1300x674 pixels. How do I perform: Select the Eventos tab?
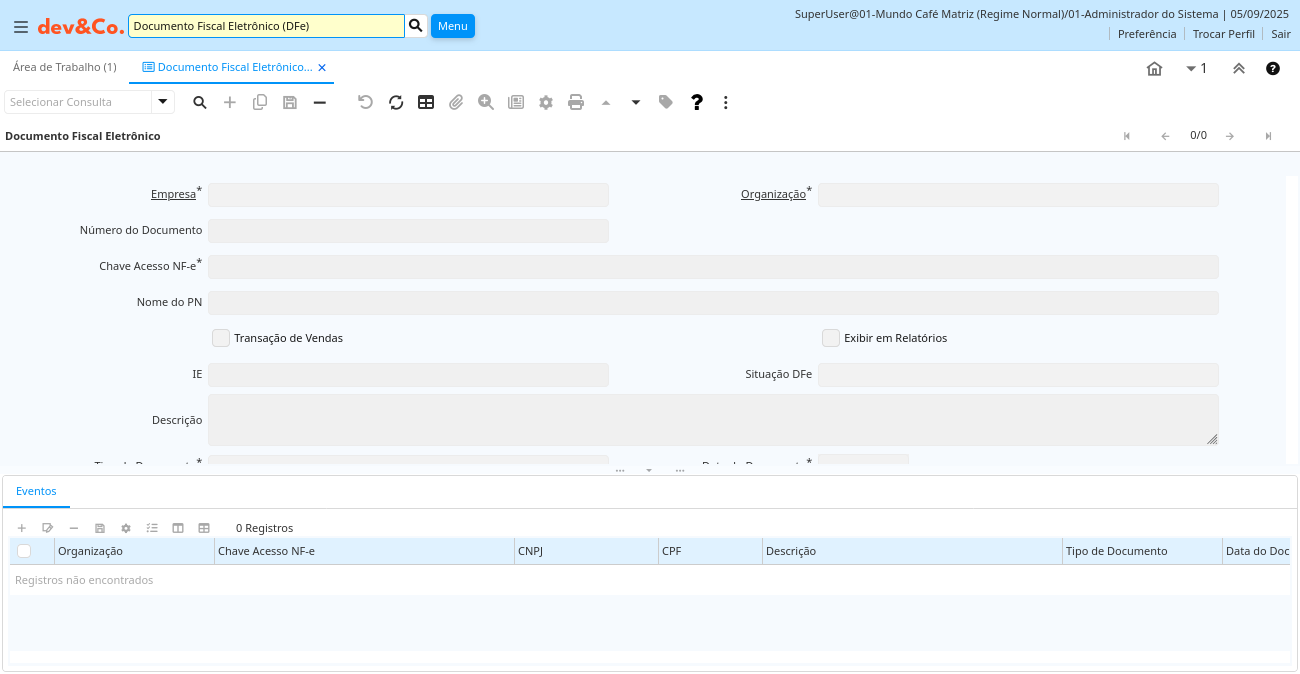coord(36,491)
